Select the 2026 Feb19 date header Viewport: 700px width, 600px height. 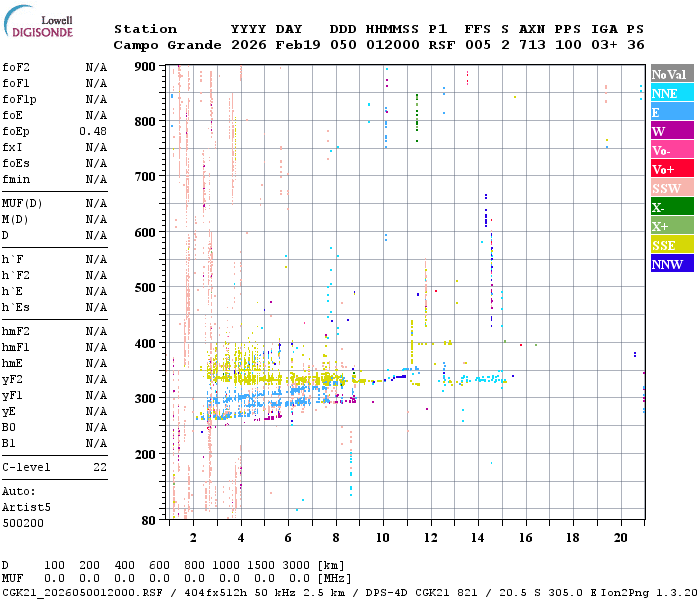(271, 45)
